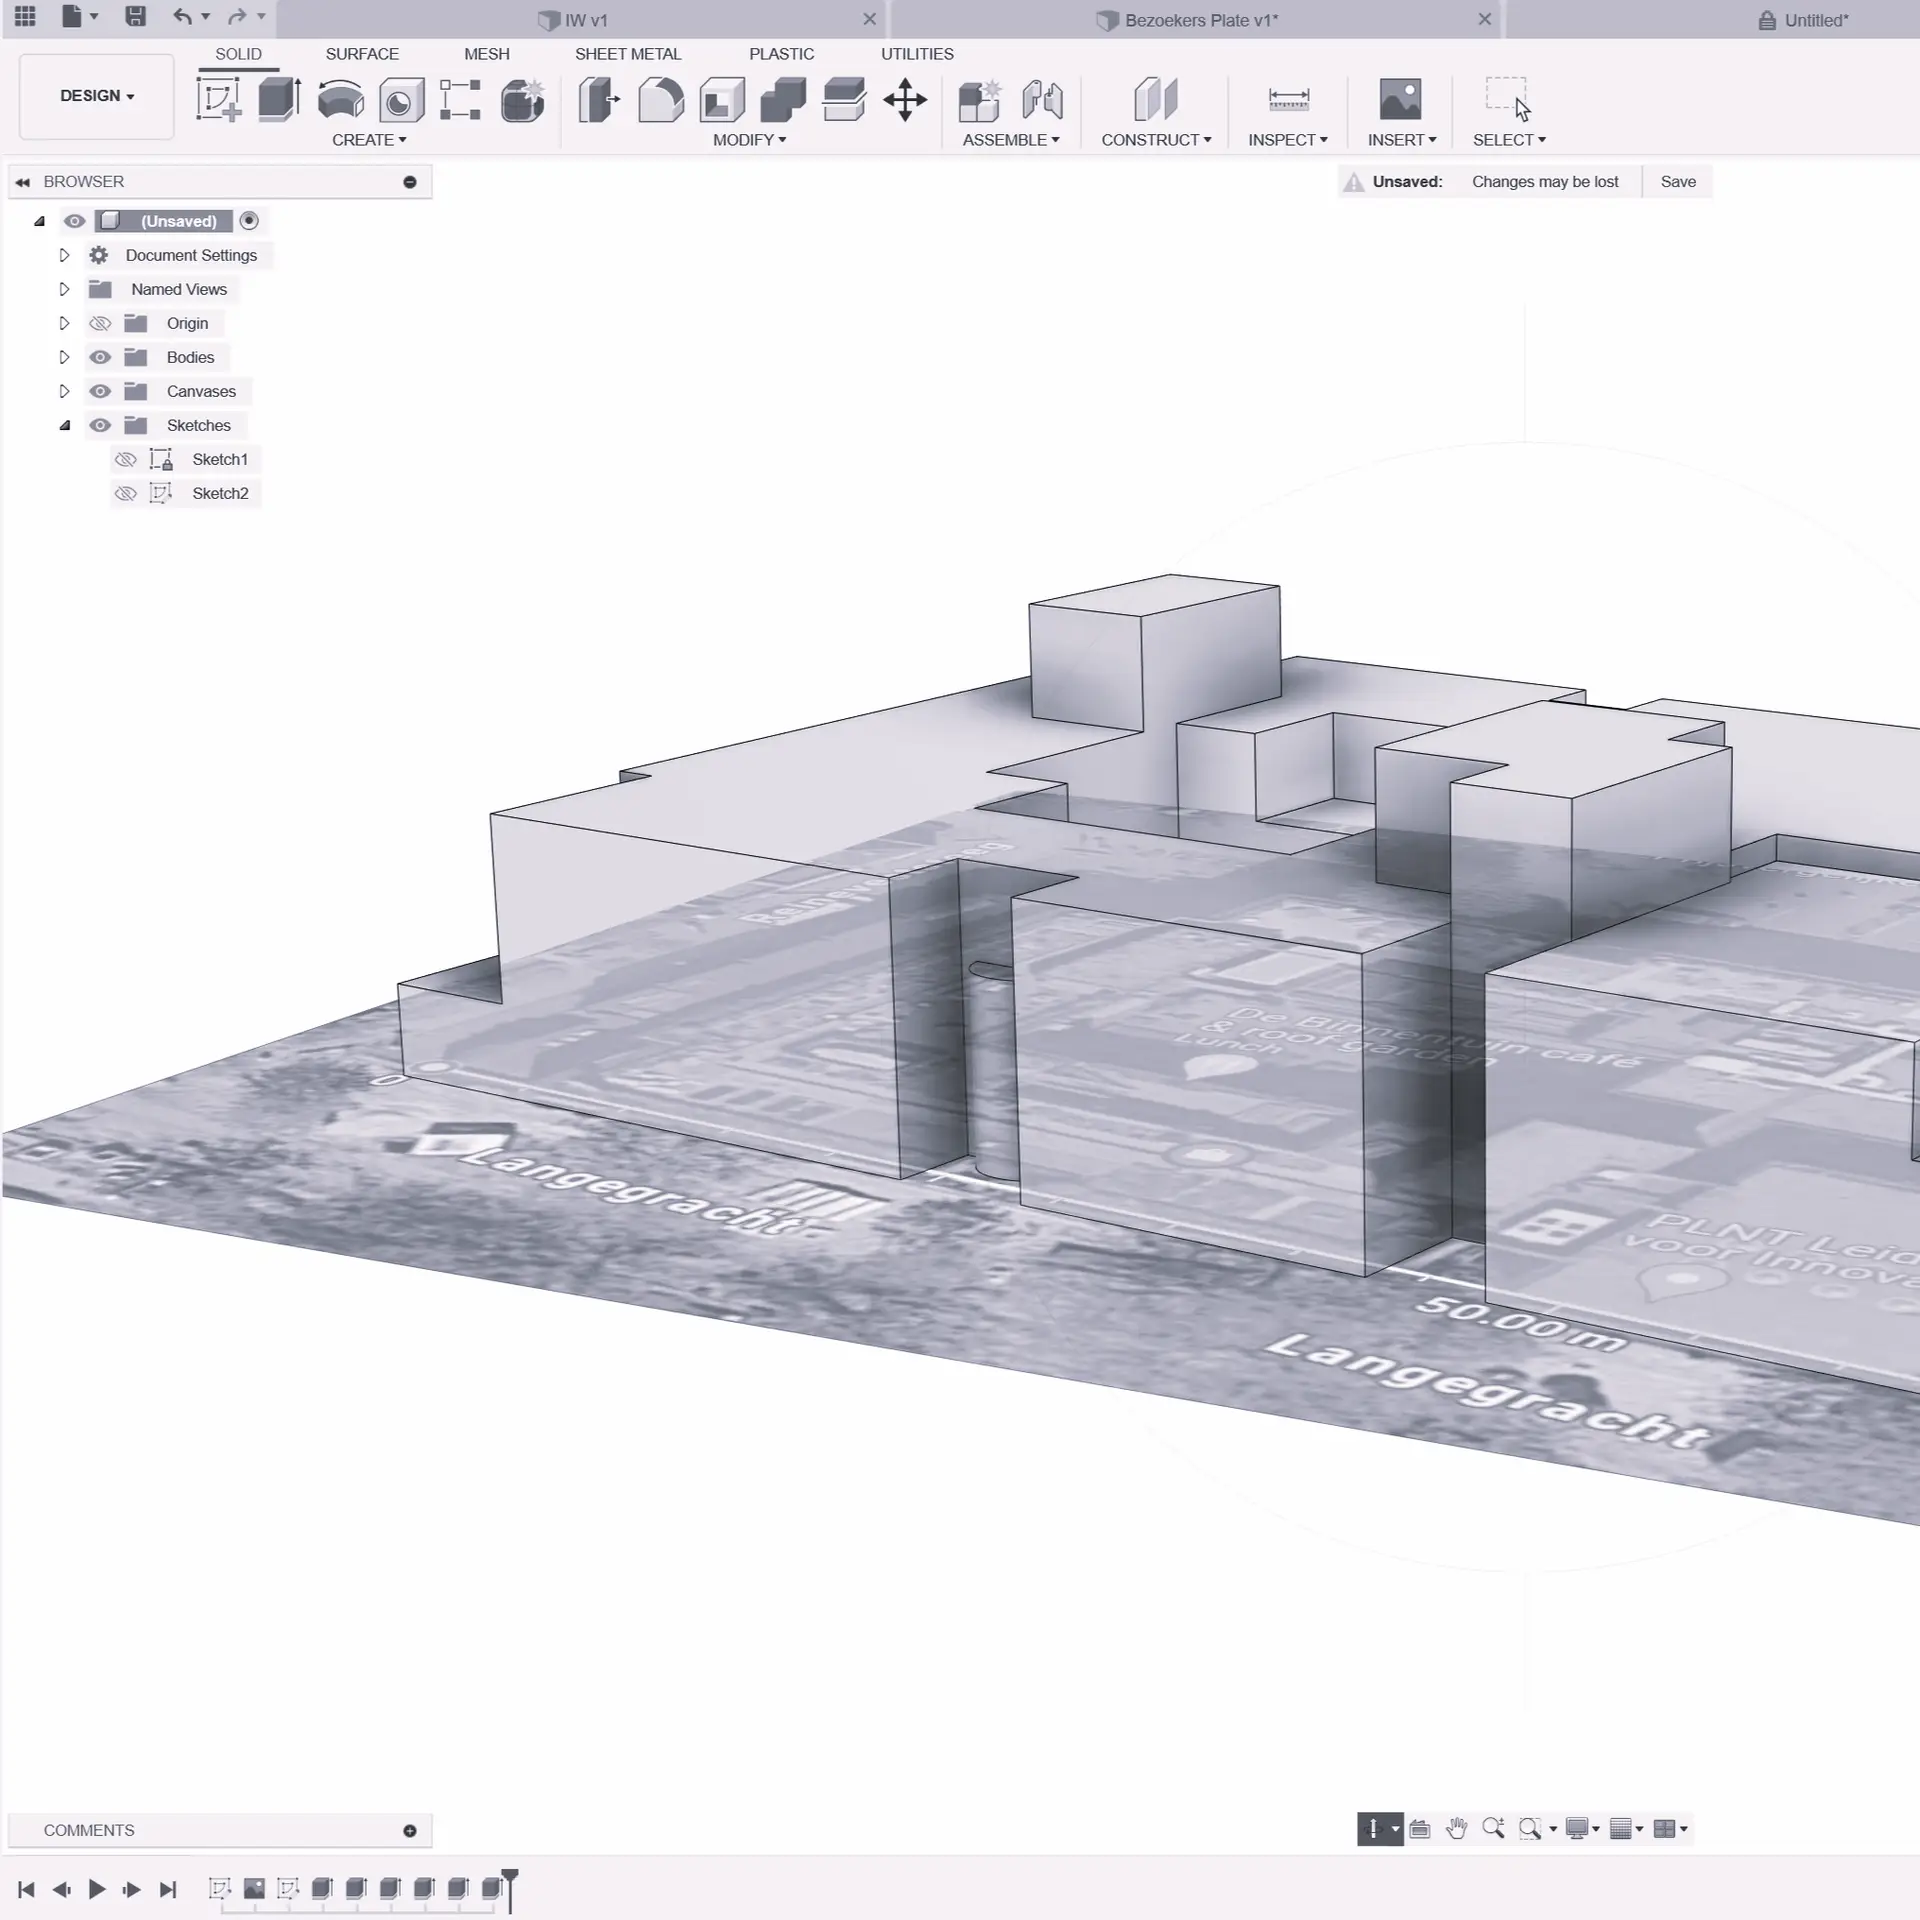The image size is (1920, 1920).
Task: Expand the Canvases folder
Action: coord(64,392)
